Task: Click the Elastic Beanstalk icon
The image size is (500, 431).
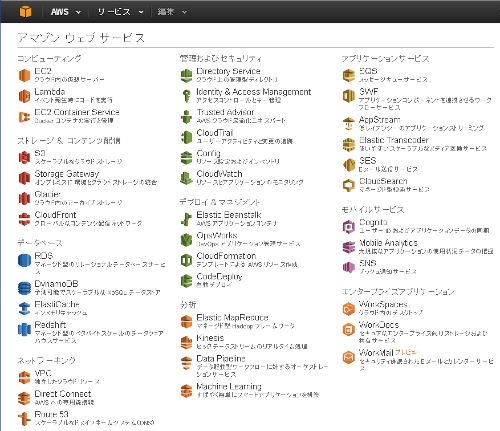Action: pos(186,219)
